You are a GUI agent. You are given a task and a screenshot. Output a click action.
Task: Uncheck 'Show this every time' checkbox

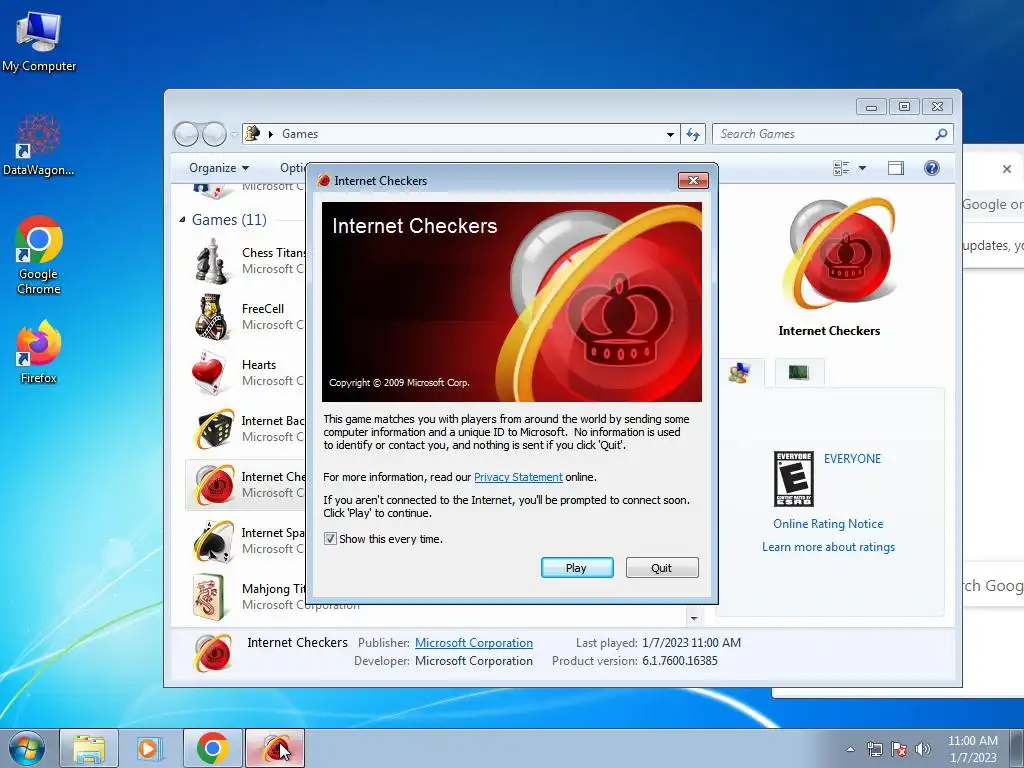pos(330,539)
